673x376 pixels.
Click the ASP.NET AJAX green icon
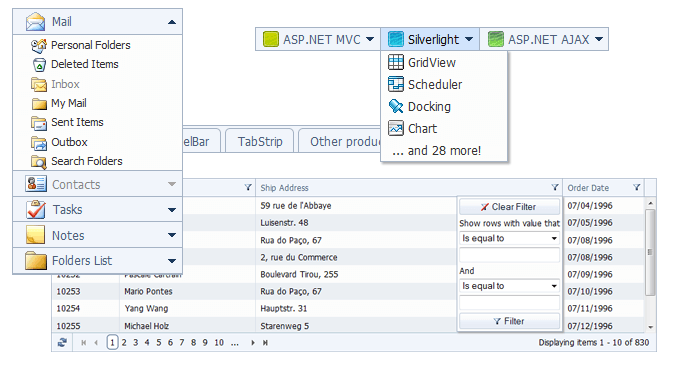(x=496, y=39)
